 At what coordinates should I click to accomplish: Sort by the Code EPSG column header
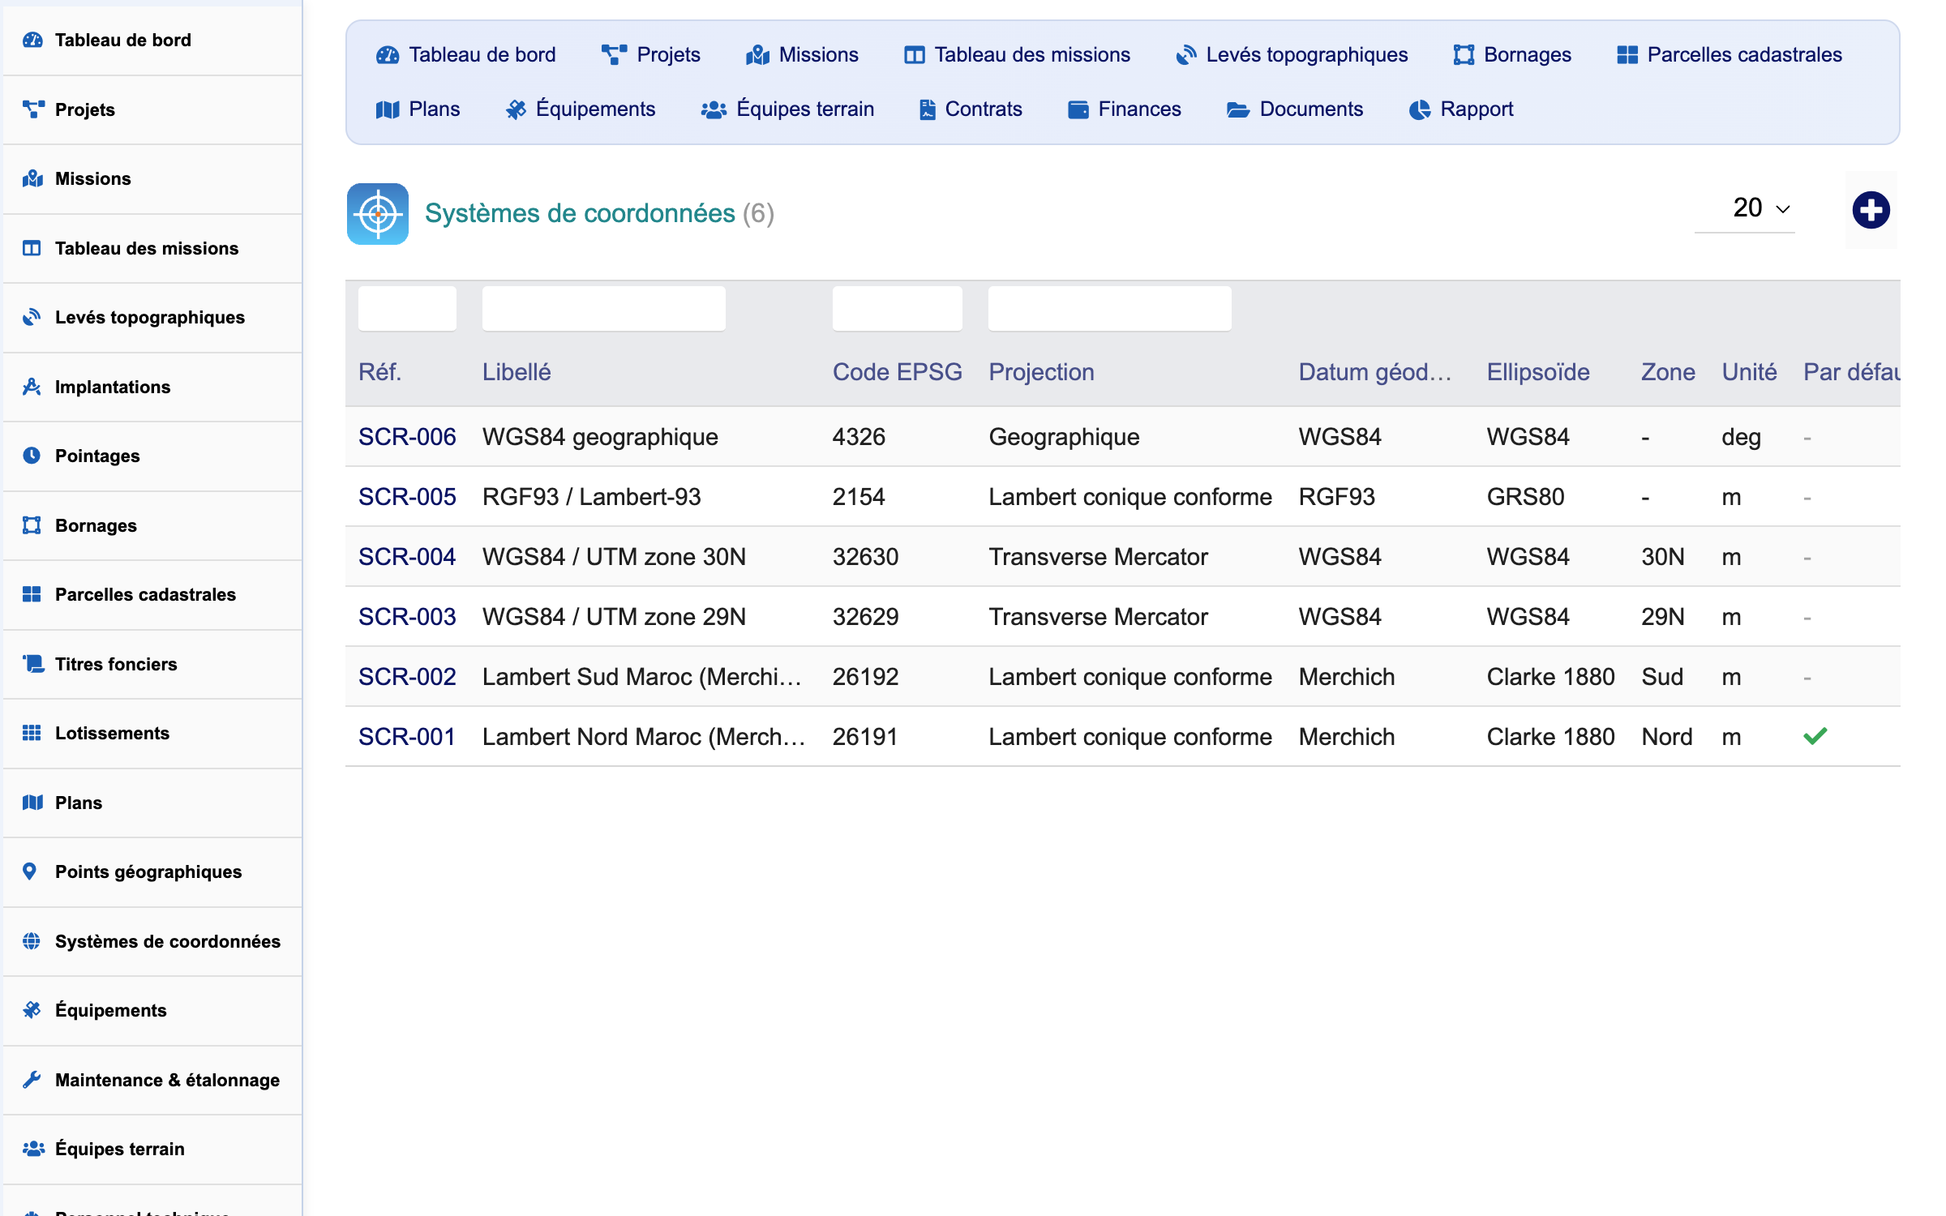pos(897,372)
